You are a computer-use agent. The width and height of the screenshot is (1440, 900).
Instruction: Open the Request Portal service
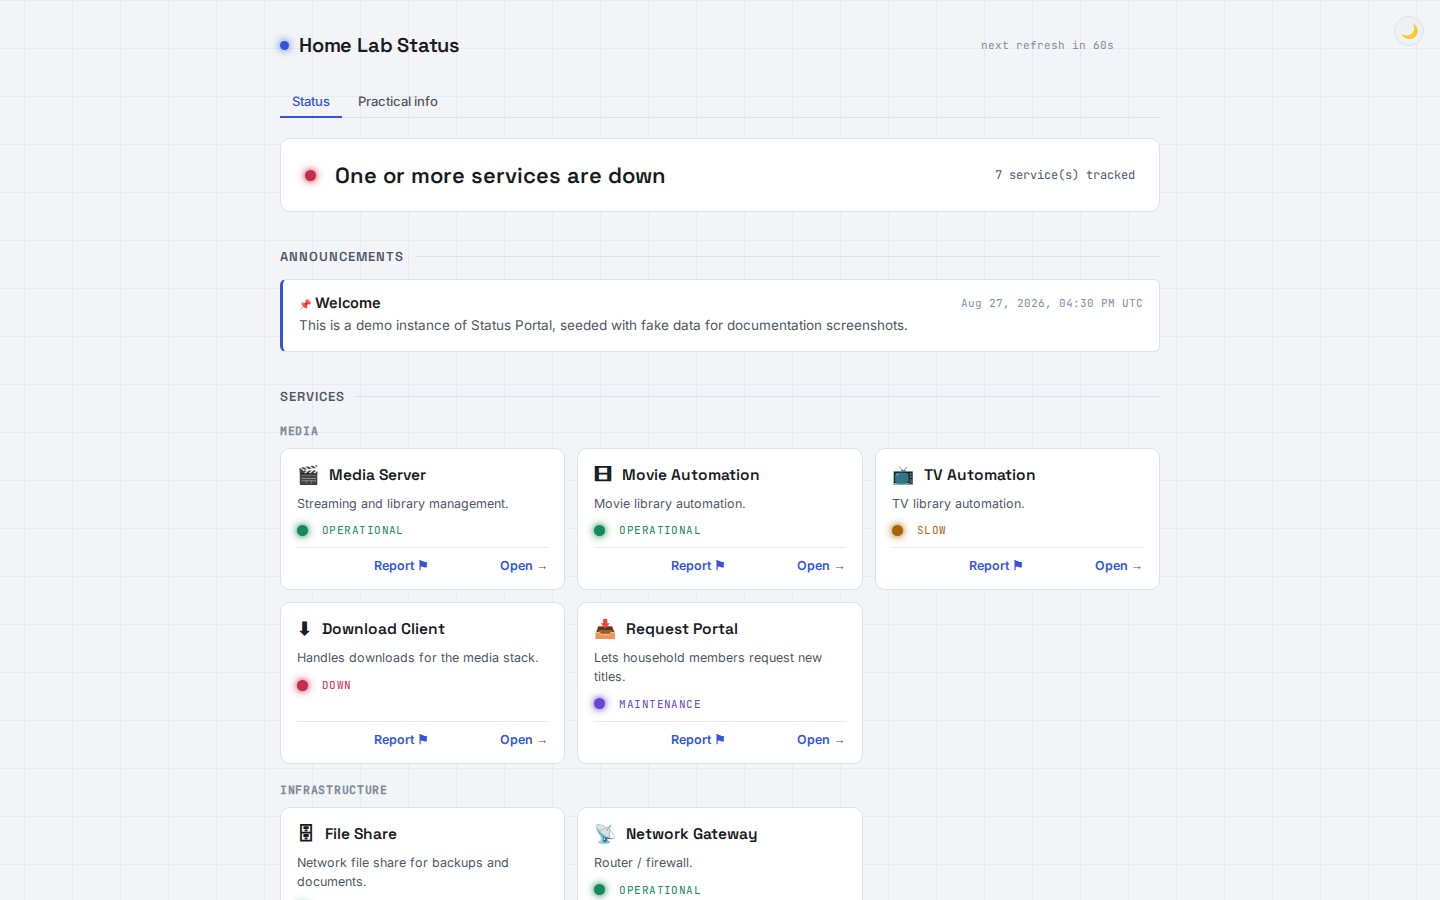820,740
